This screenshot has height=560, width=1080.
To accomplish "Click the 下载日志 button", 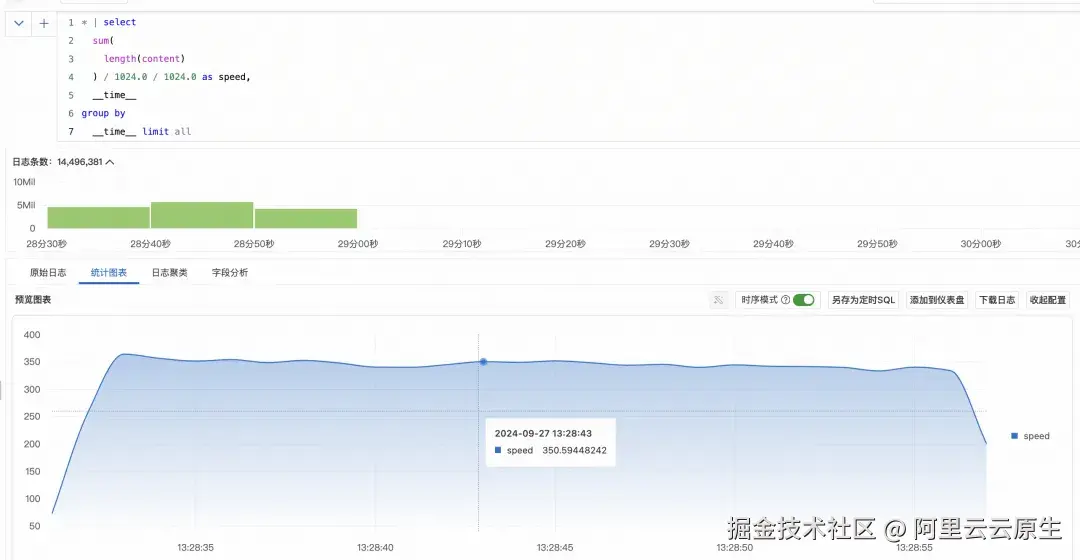I will pyautogui.click(x=997, y=300).
